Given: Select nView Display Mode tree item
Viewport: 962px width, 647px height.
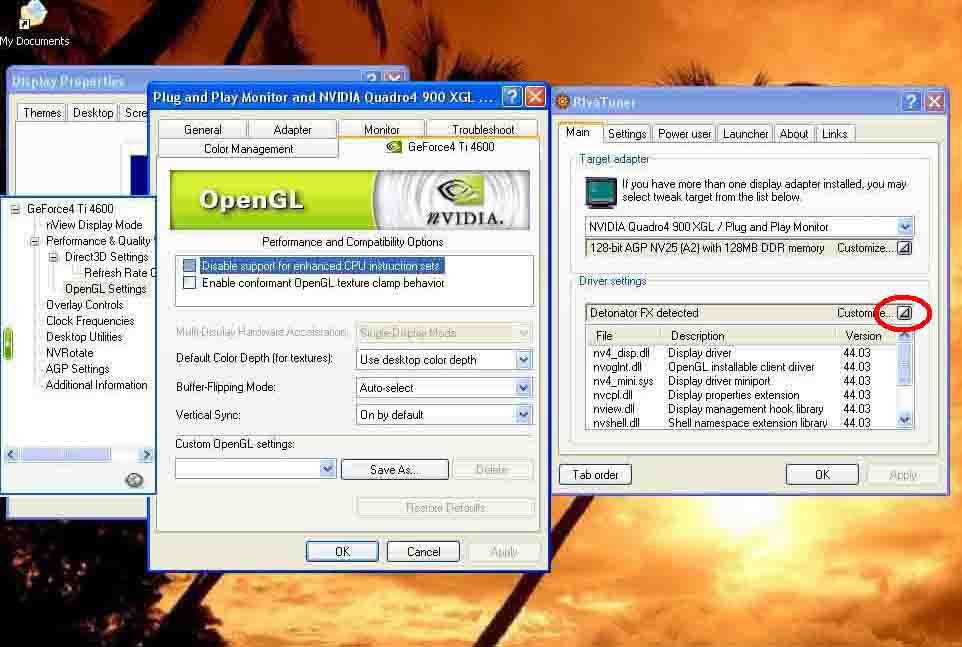Looking at the screenshot, I should 94,225.
